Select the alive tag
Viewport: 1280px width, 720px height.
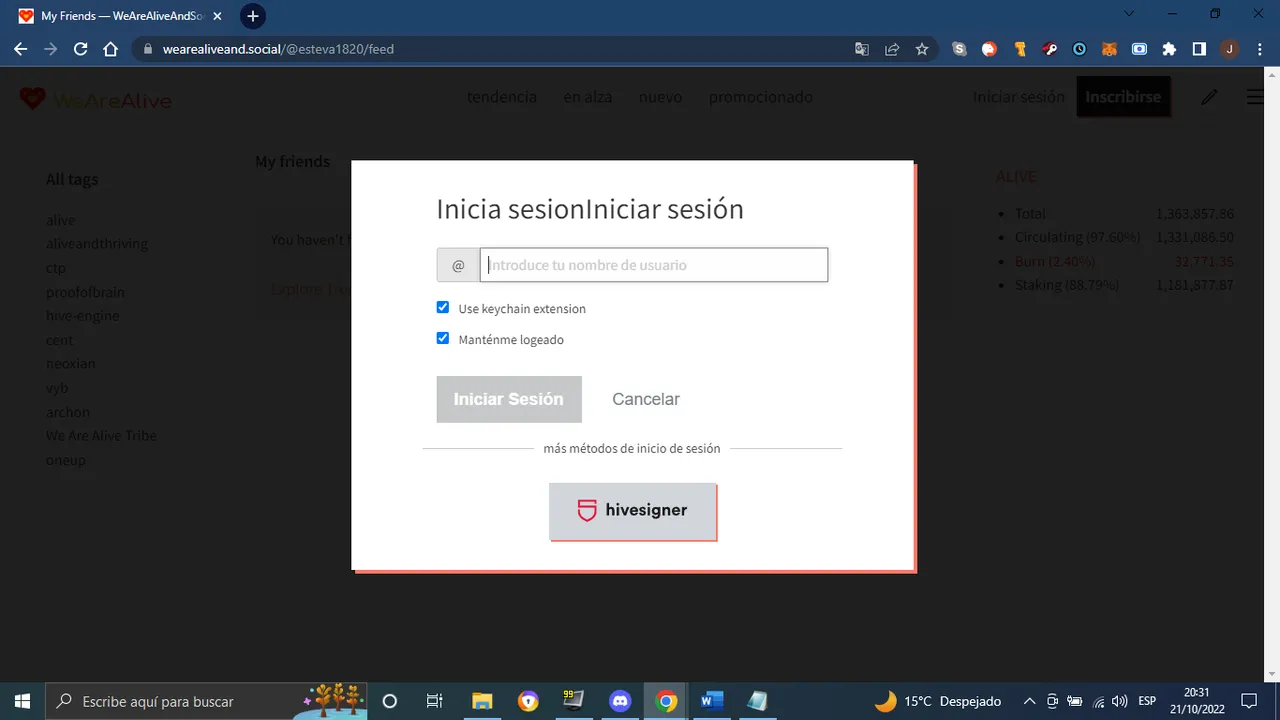(x=60, y=220)
